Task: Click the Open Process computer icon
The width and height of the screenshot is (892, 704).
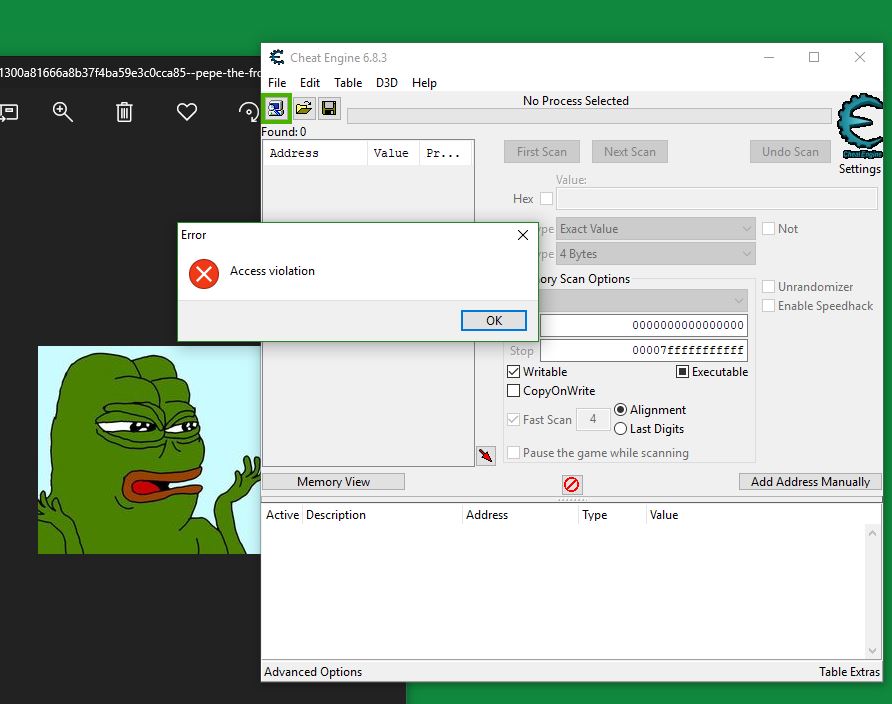Action: click(x=277, y=108)
